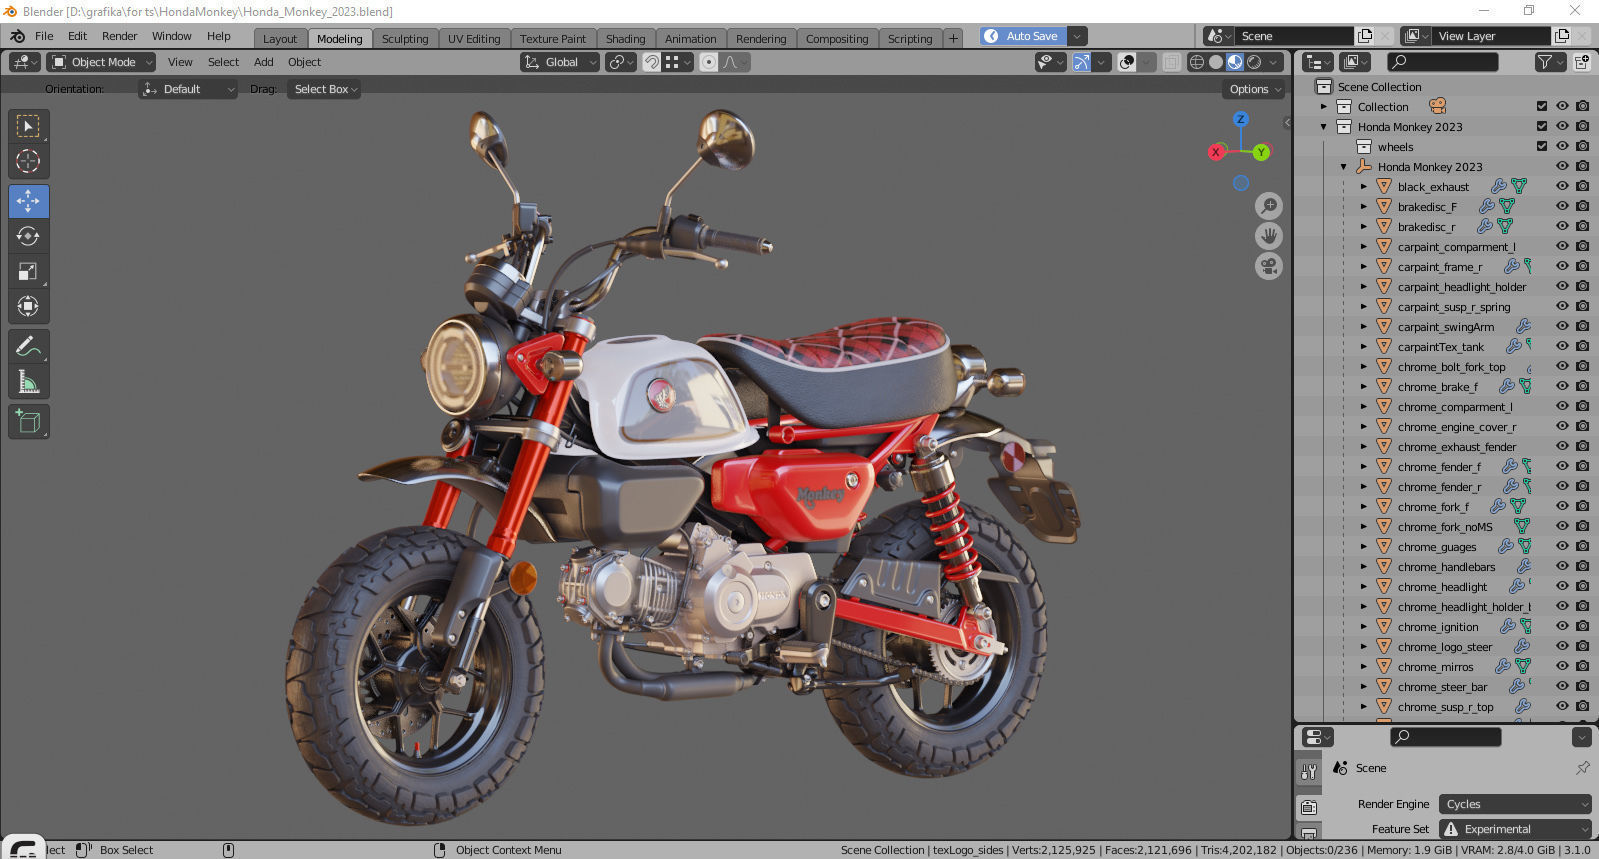The image size is (1599, 859).
Task: Uncheck the Collection exclude checkbox
Action: point(1542,106)
